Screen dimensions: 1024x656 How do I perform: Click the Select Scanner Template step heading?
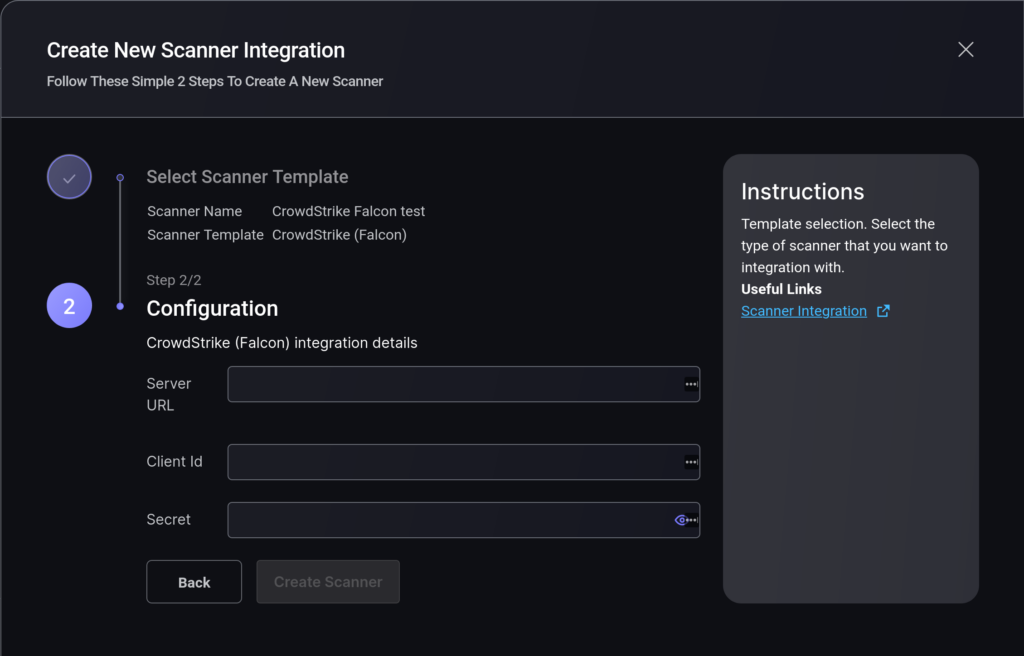[x=248, y=177]
